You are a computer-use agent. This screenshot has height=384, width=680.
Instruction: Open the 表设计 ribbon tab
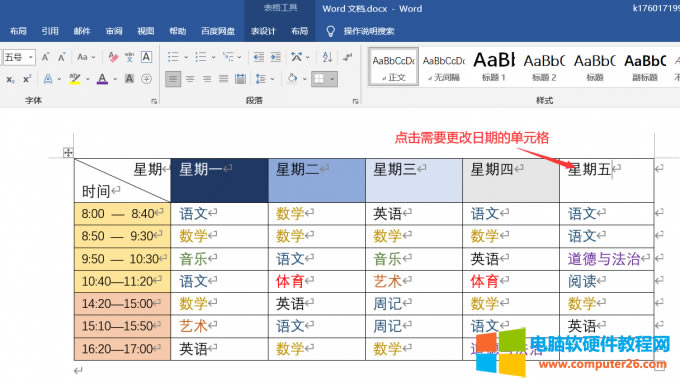(263, 31)
